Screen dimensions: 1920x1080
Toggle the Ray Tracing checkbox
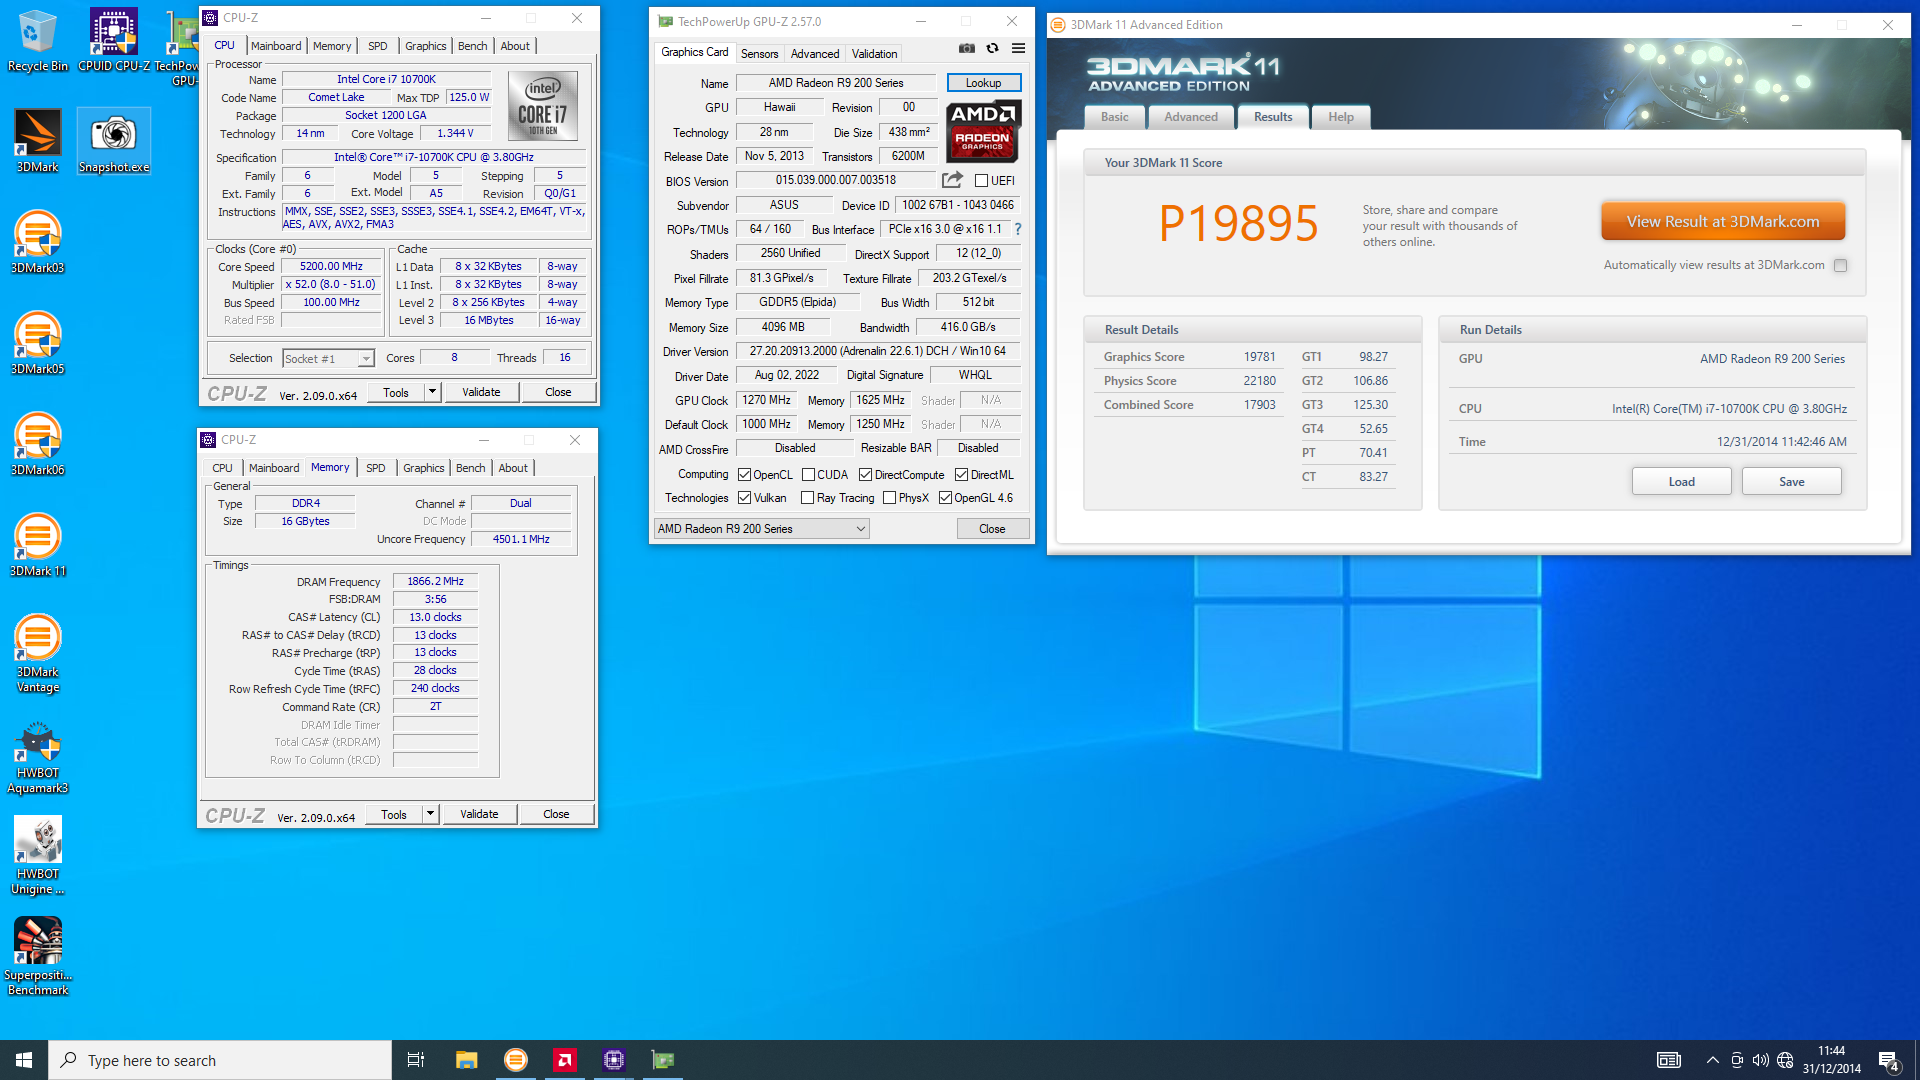tap(807, 498)
